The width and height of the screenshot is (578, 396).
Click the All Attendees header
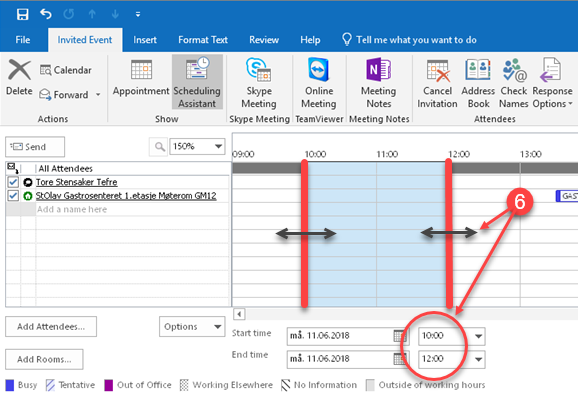66,169
